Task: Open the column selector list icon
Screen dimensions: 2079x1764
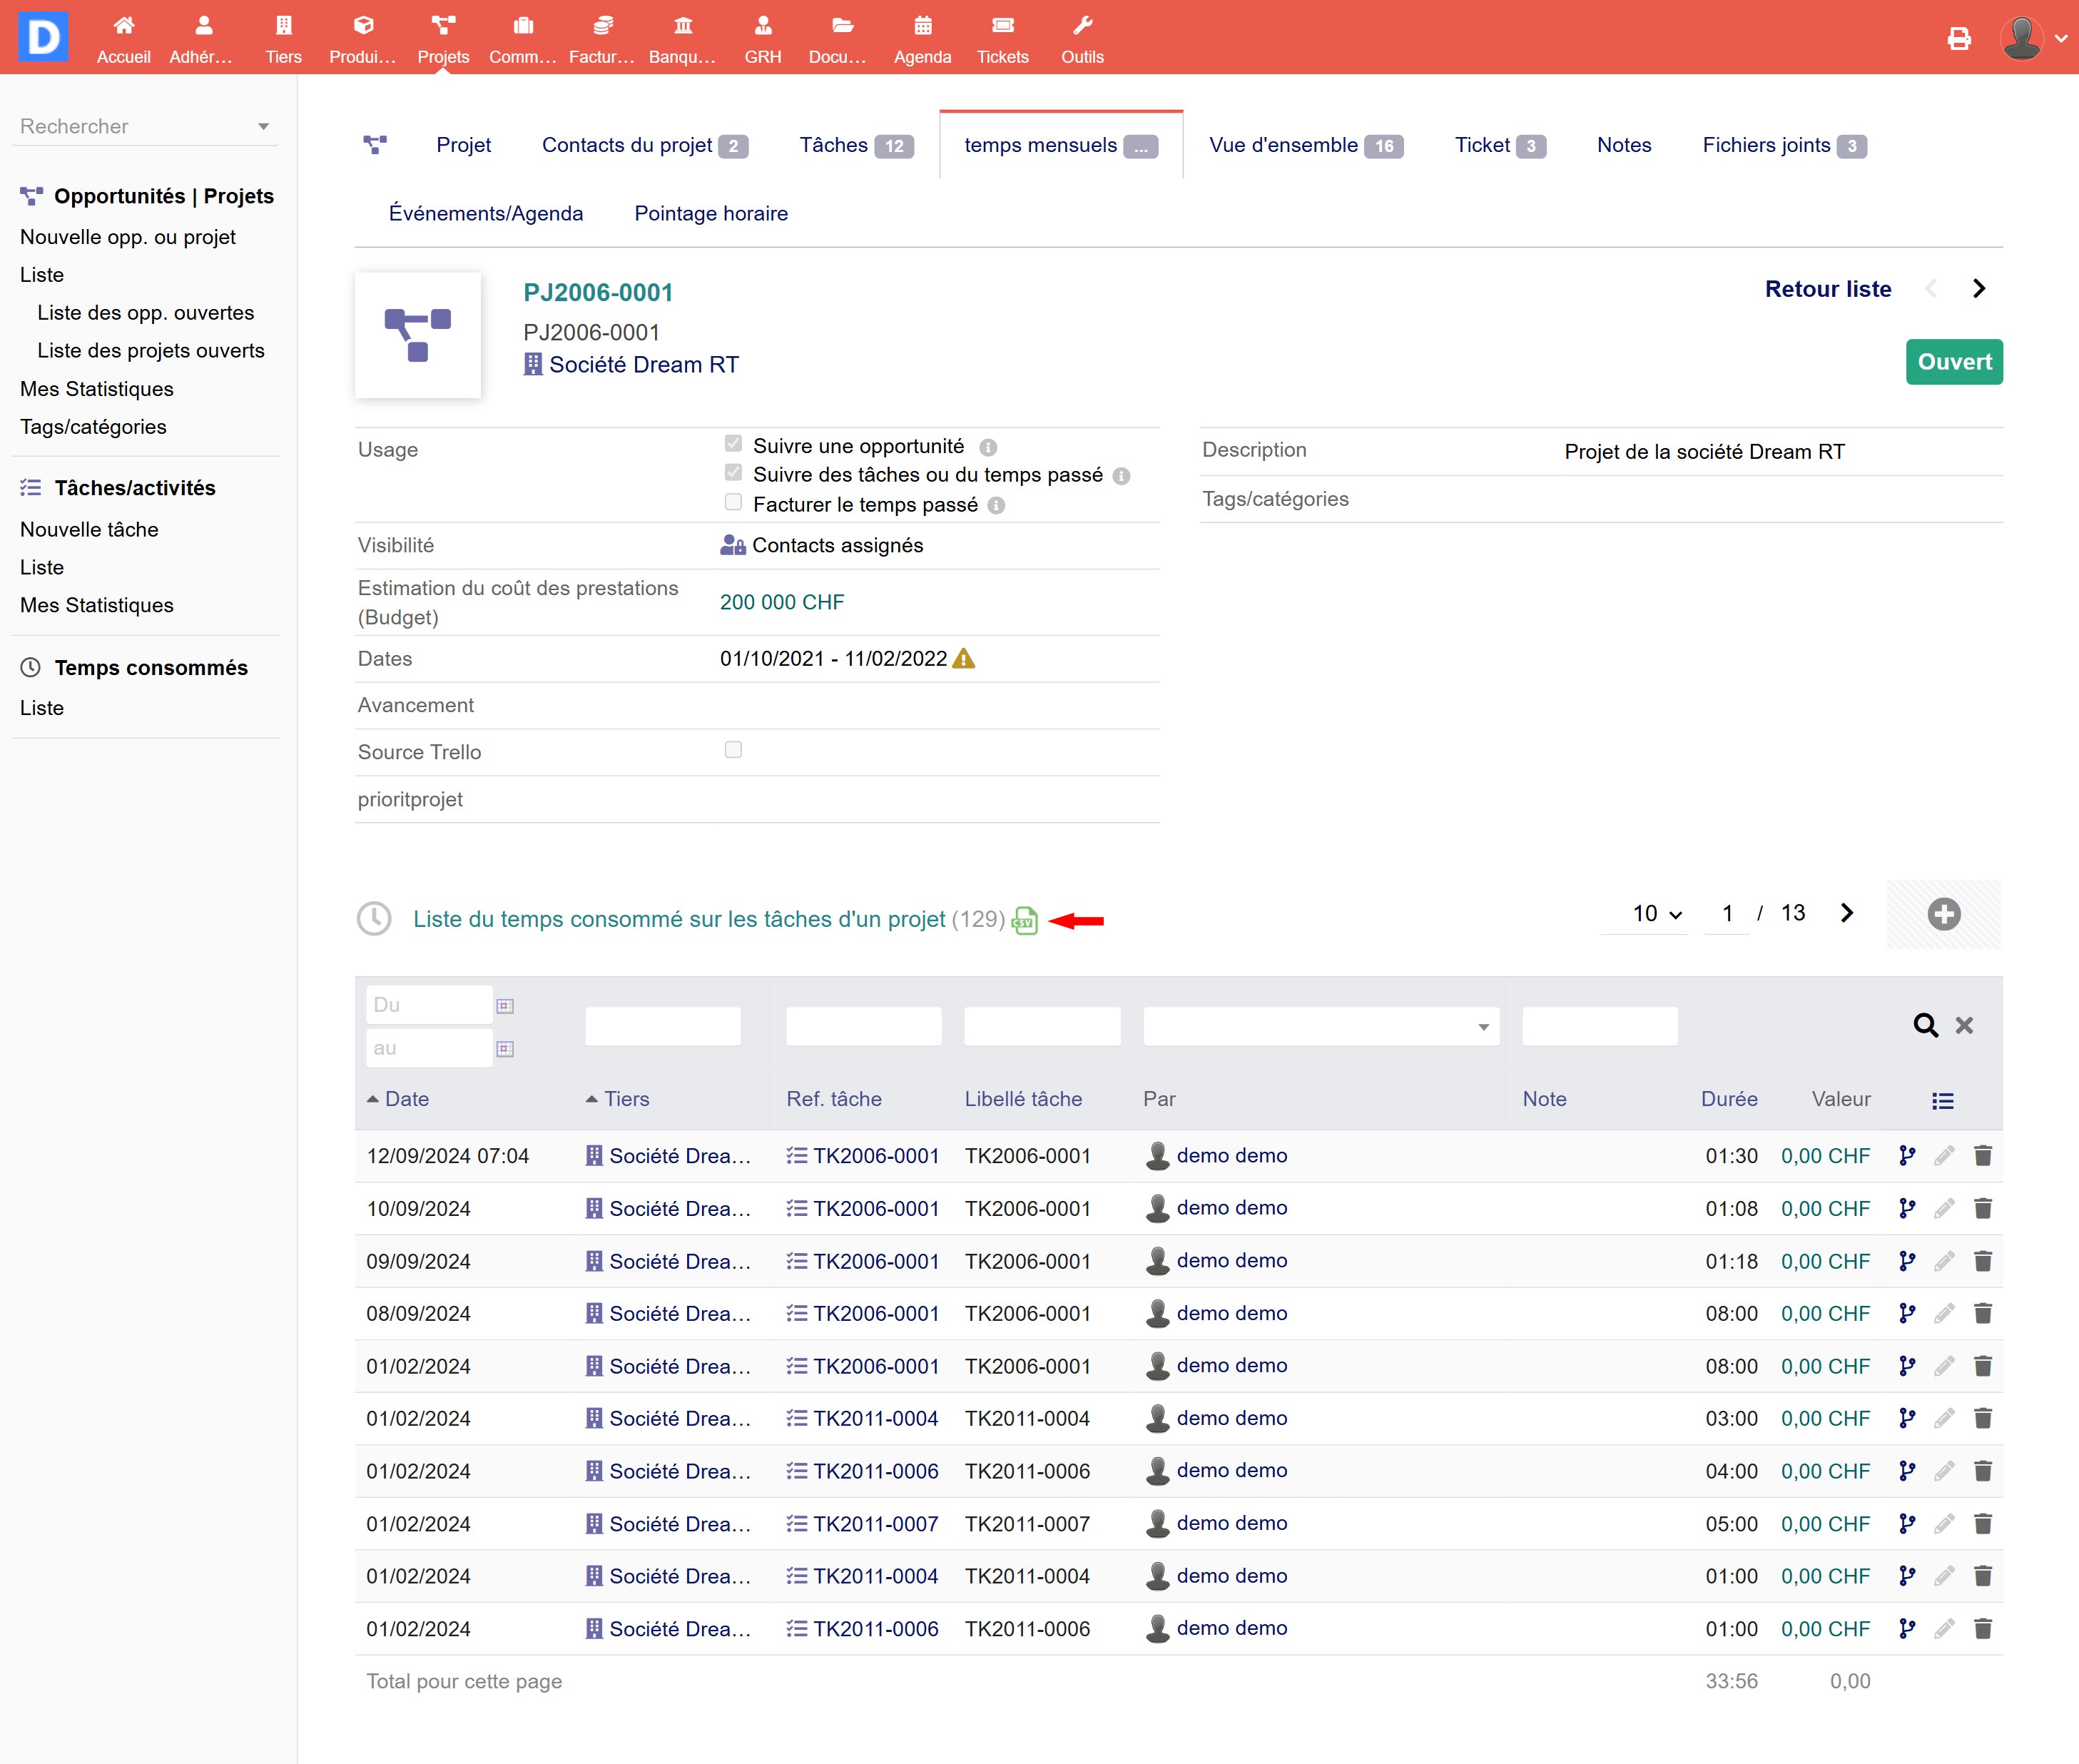Action: click(1942, 1100)
